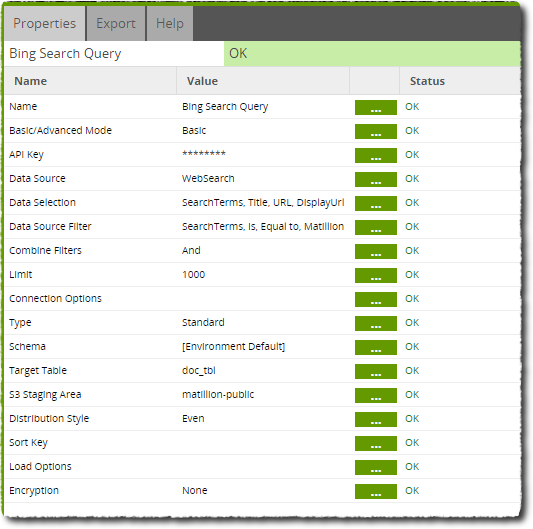Screen dimensions: 533x529
Task: Open the Help tab
Action: pyautogui.click(x=170, y=23)
